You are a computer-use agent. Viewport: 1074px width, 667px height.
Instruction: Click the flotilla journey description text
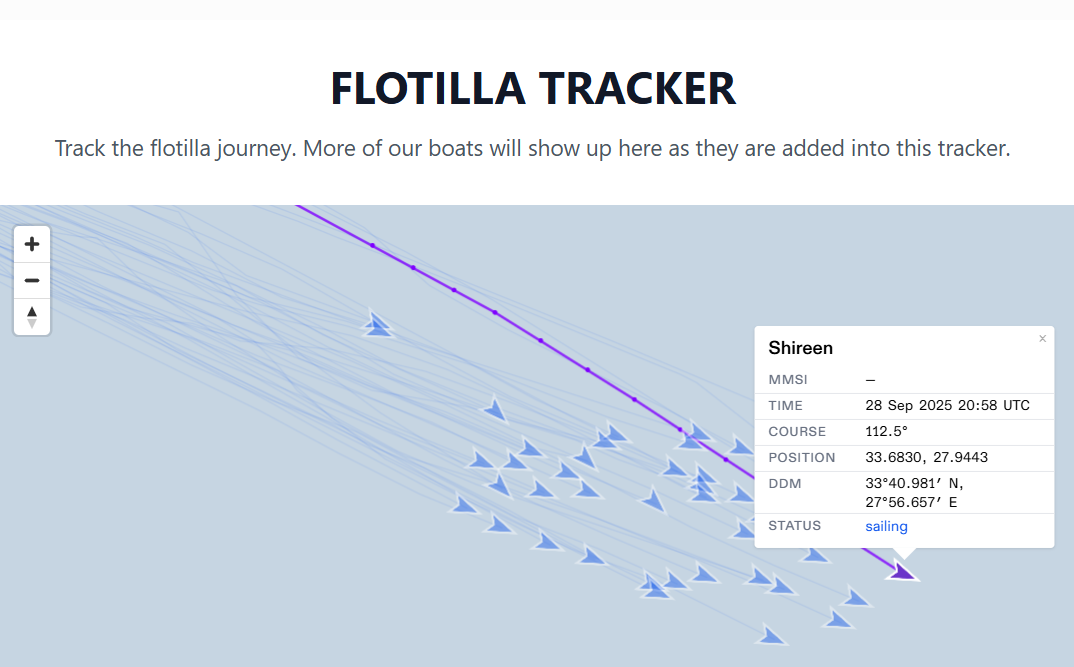(x=533, y=149)
